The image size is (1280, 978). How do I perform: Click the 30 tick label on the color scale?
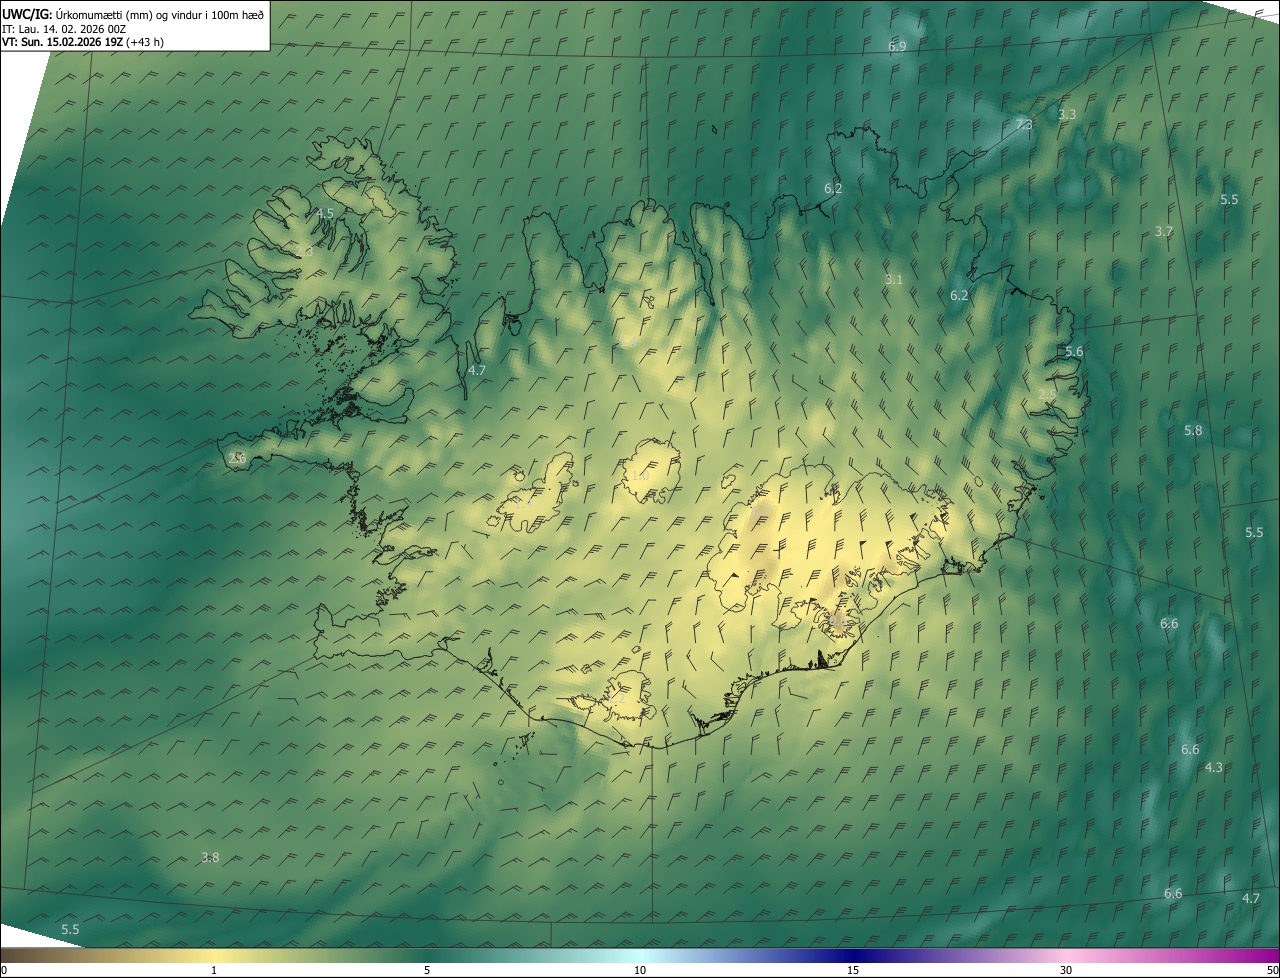click(x=1066, y=970)
